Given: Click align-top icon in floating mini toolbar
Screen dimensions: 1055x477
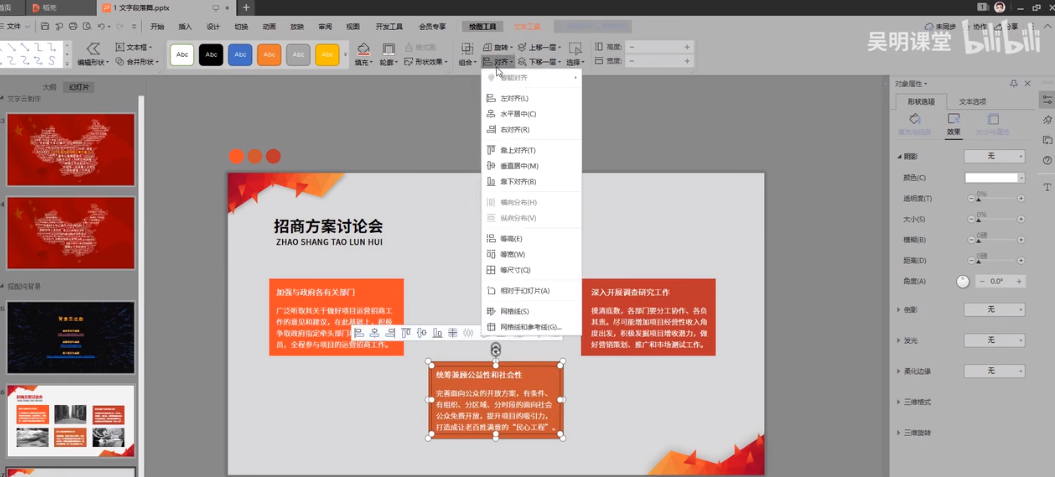Looking at the screenshot, I should pos(406,332).
